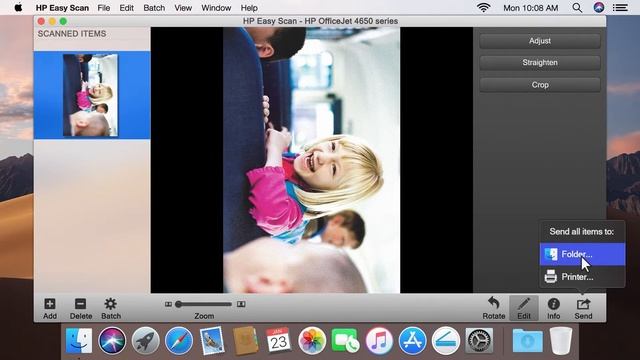Click the Delete toolbar icon

click(x=80, y=304)
